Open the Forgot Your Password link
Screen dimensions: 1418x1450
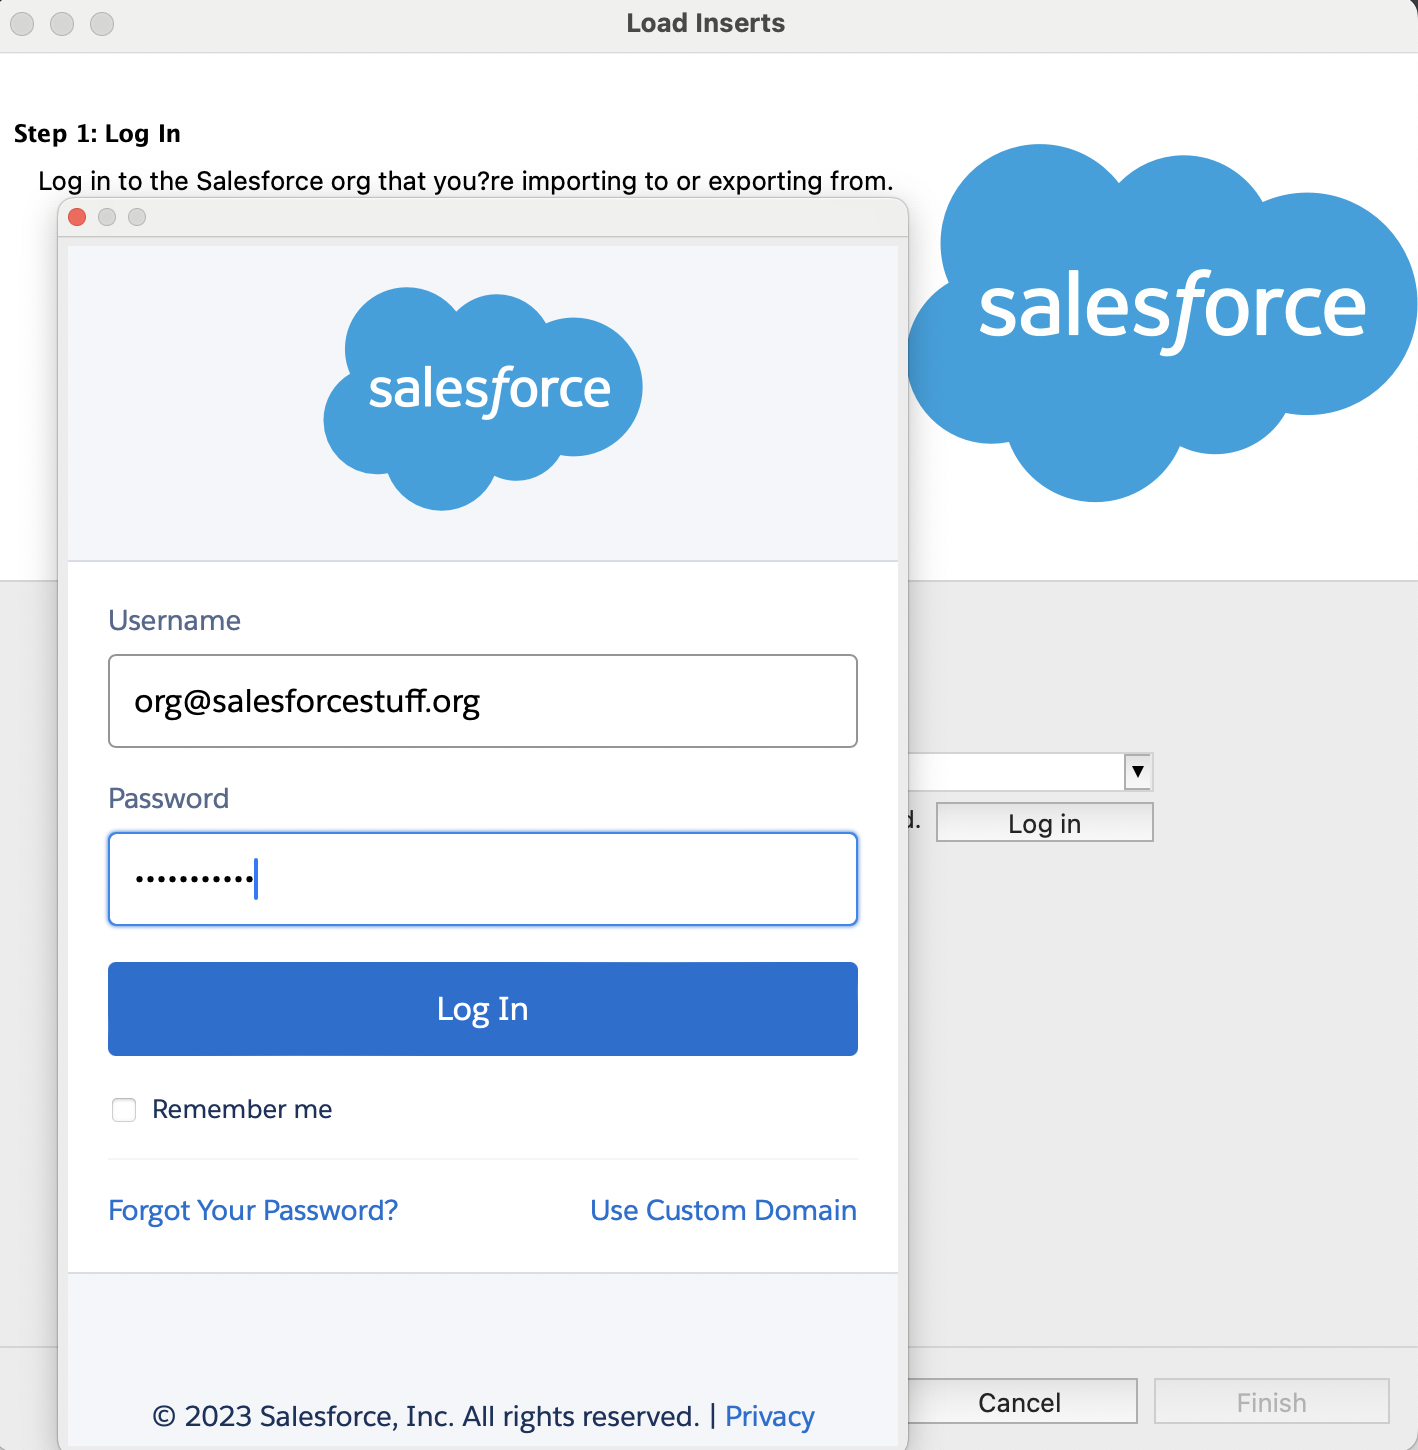pyautogui.click(x=253, y=1210)
